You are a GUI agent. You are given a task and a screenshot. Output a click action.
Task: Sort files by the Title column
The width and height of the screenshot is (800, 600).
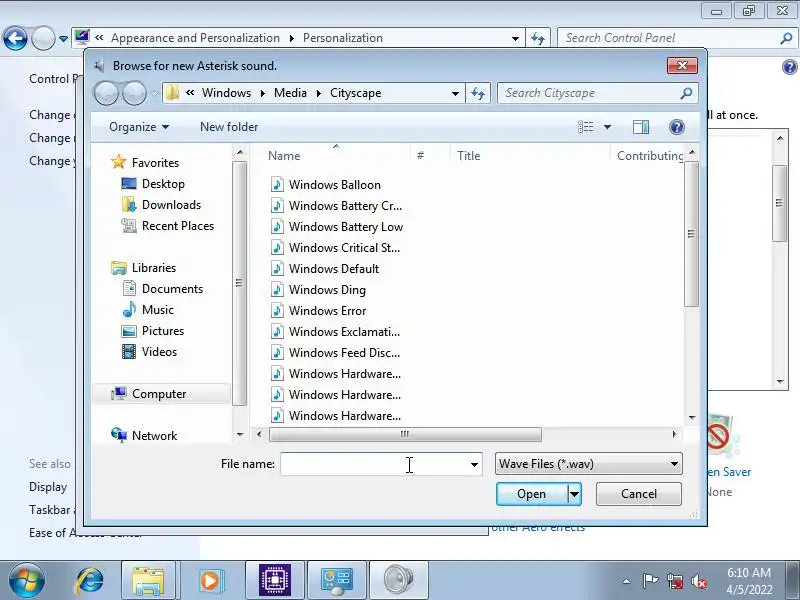(x=468, y=156)
